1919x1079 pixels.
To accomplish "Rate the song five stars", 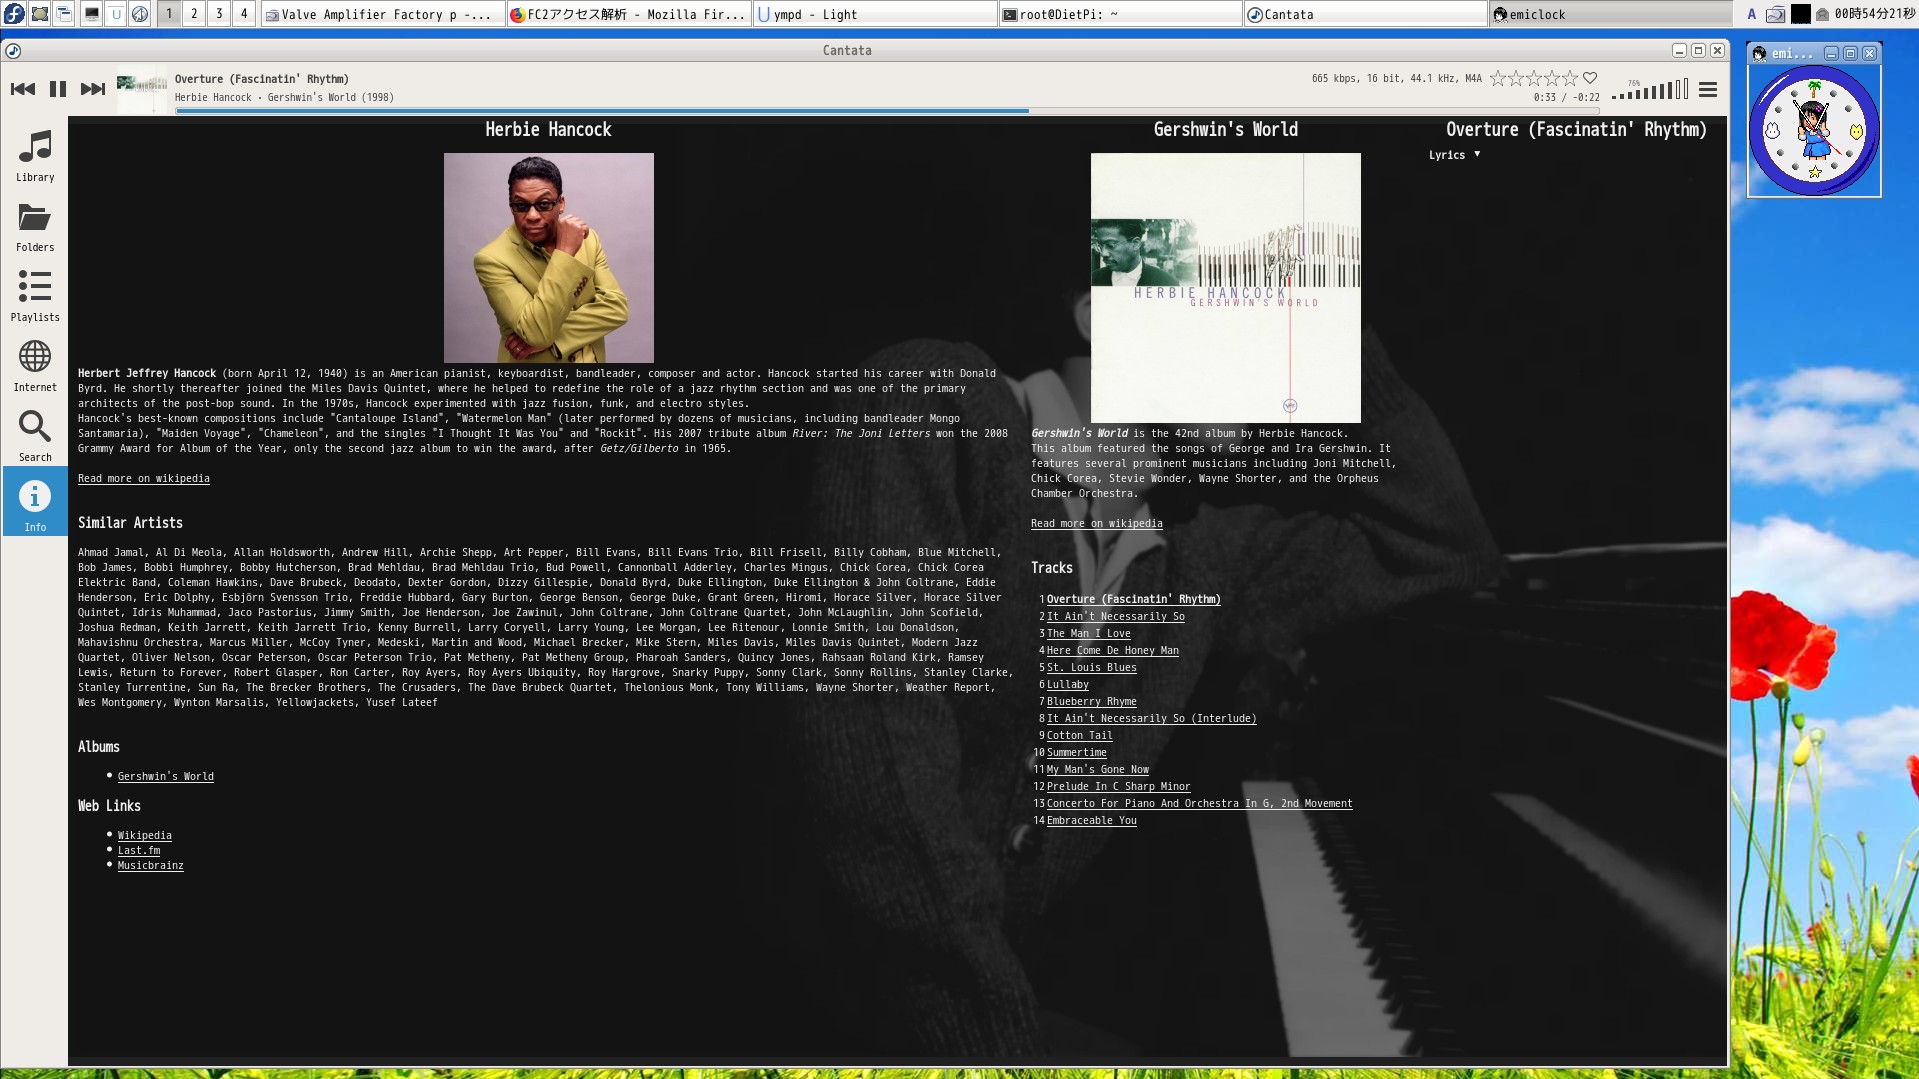I will tap(1570, 78).
